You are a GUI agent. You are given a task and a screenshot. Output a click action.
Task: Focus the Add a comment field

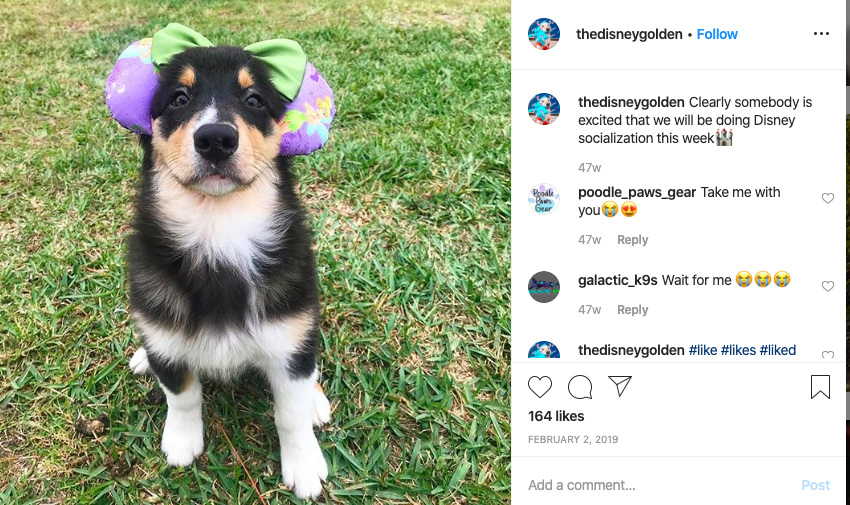[x=661, y=485]
